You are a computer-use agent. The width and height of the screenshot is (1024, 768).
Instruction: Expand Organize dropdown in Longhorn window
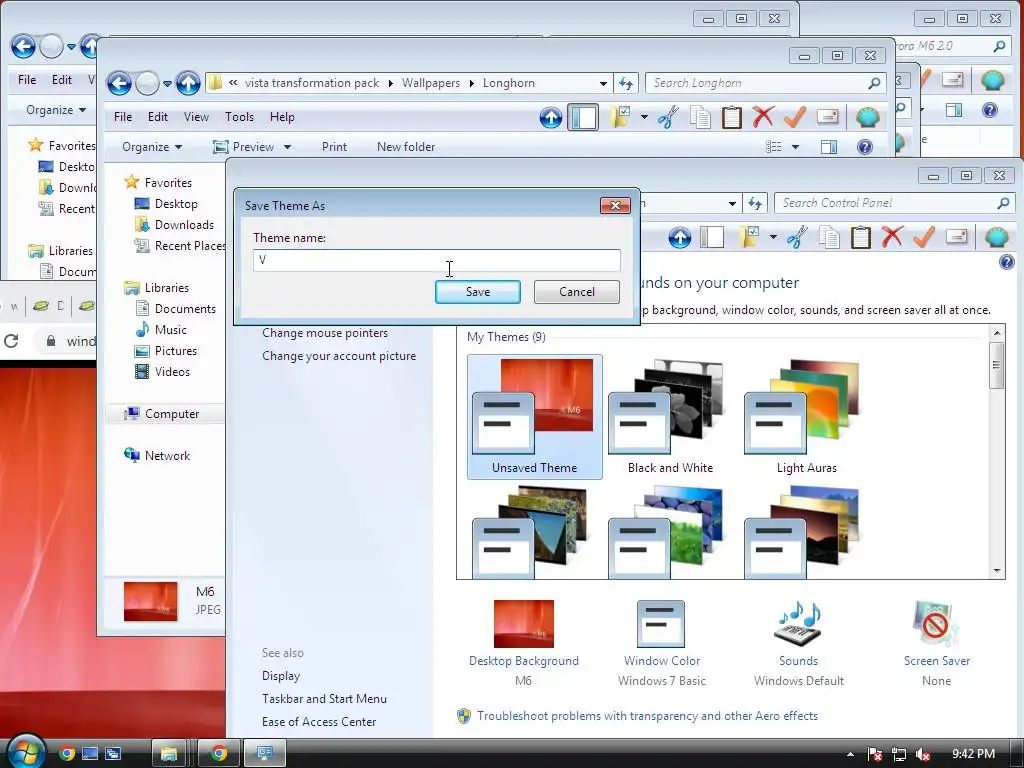pyautogui.click(x=152, y=147)
